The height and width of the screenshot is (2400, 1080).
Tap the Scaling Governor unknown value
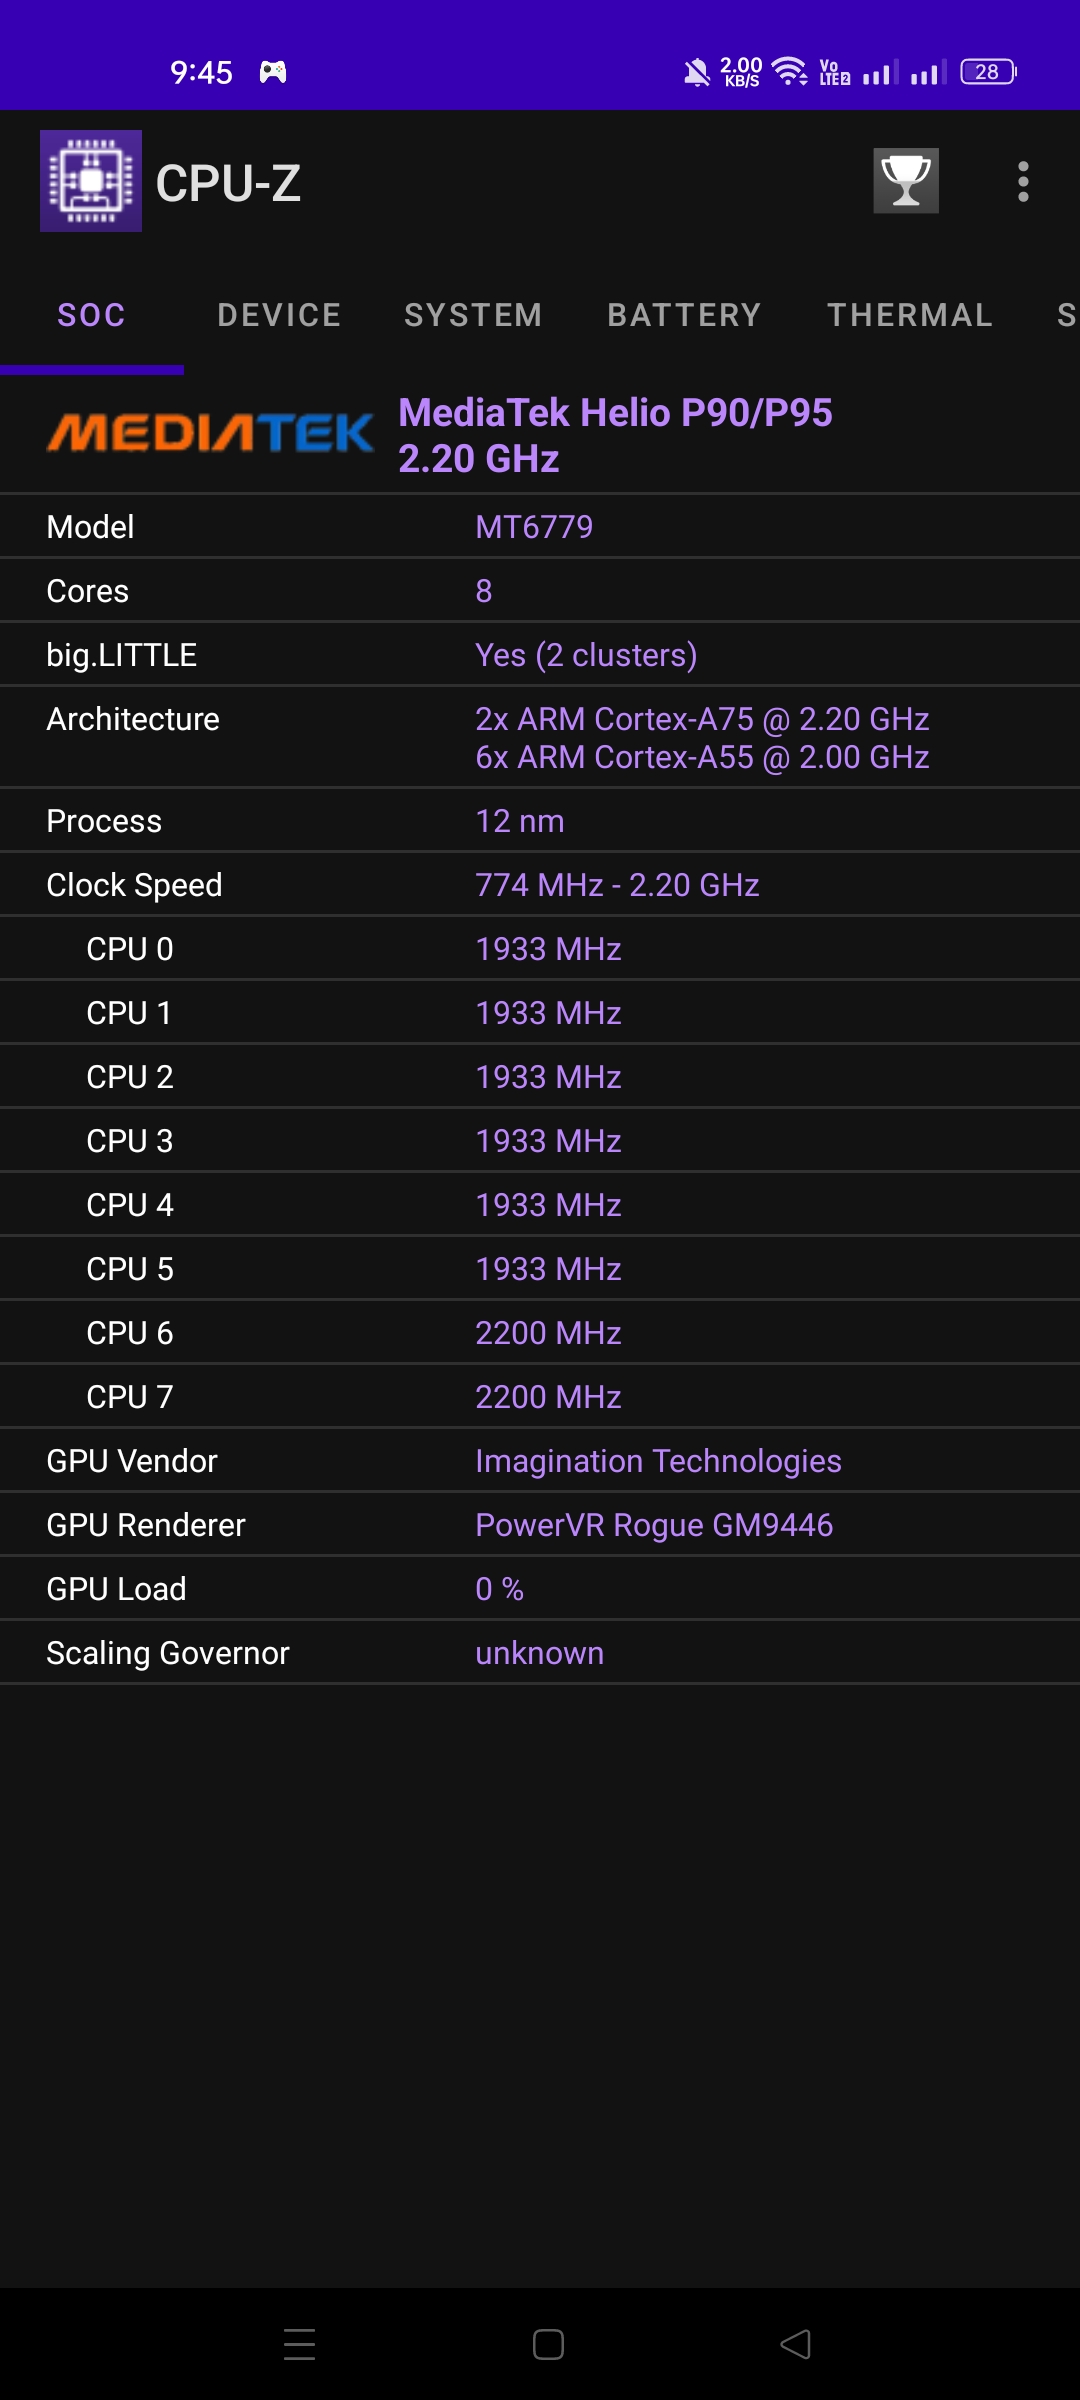point(538,1652)
